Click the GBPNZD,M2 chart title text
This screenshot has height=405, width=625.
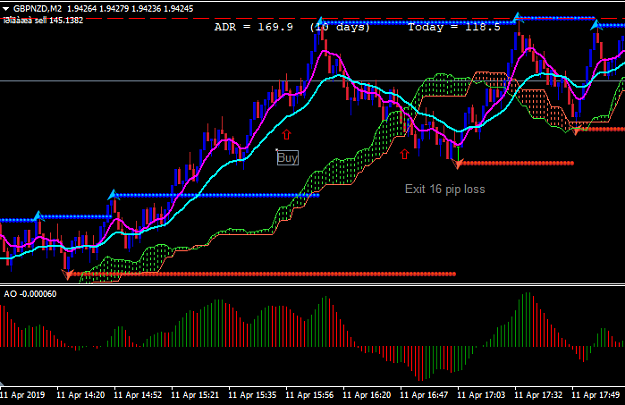click(x=37, y=9)
